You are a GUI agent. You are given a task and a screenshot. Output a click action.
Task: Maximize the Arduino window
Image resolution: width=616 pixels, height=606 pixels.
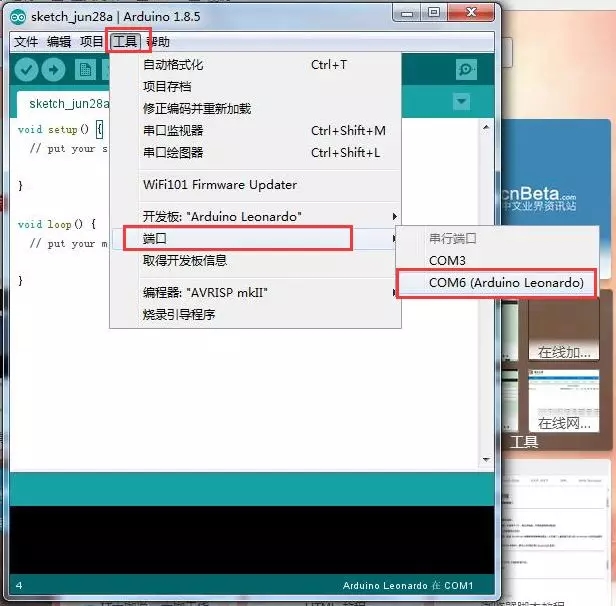434,13
